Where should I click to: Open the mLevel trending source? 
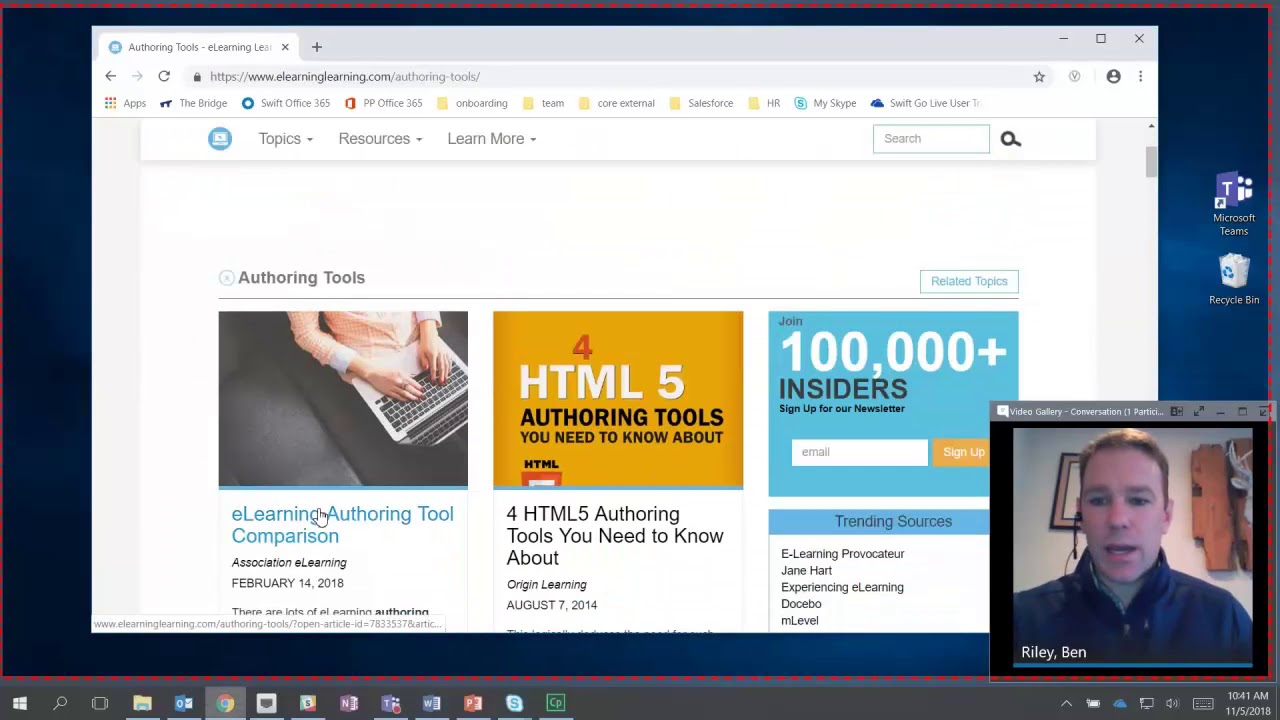click(799, 621)
